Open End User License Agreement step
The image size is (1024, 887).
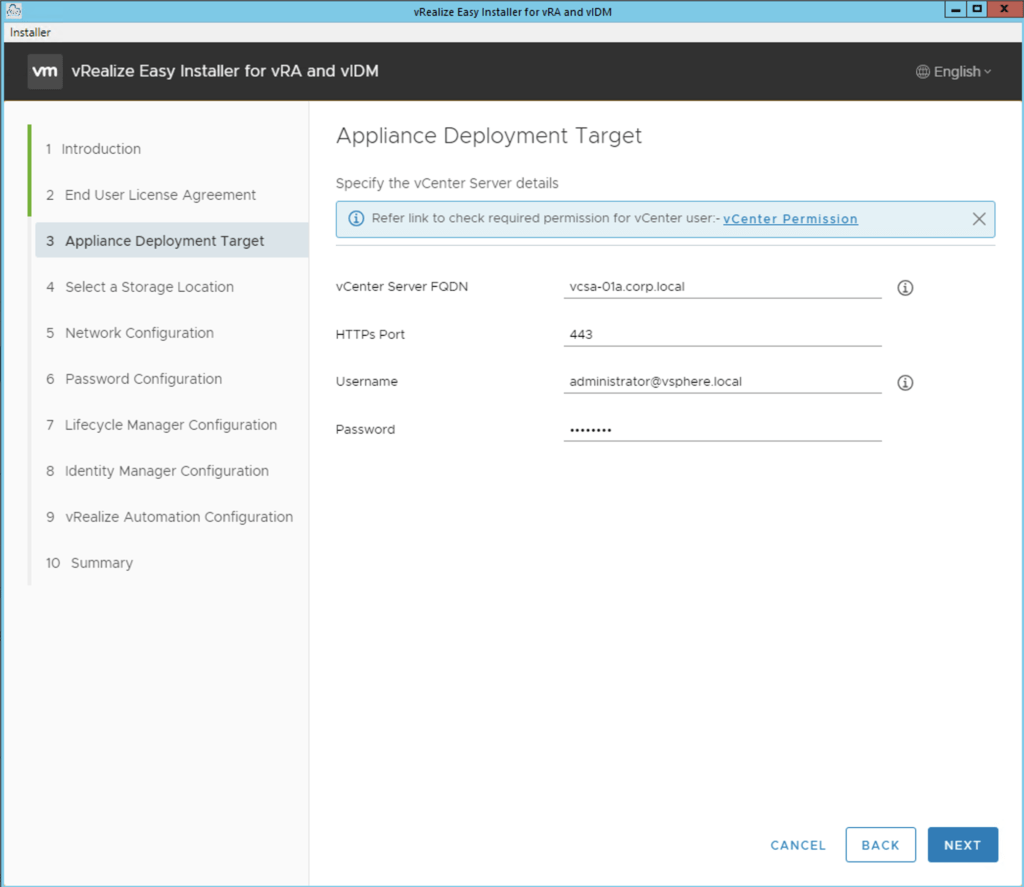tap(160, 195)
